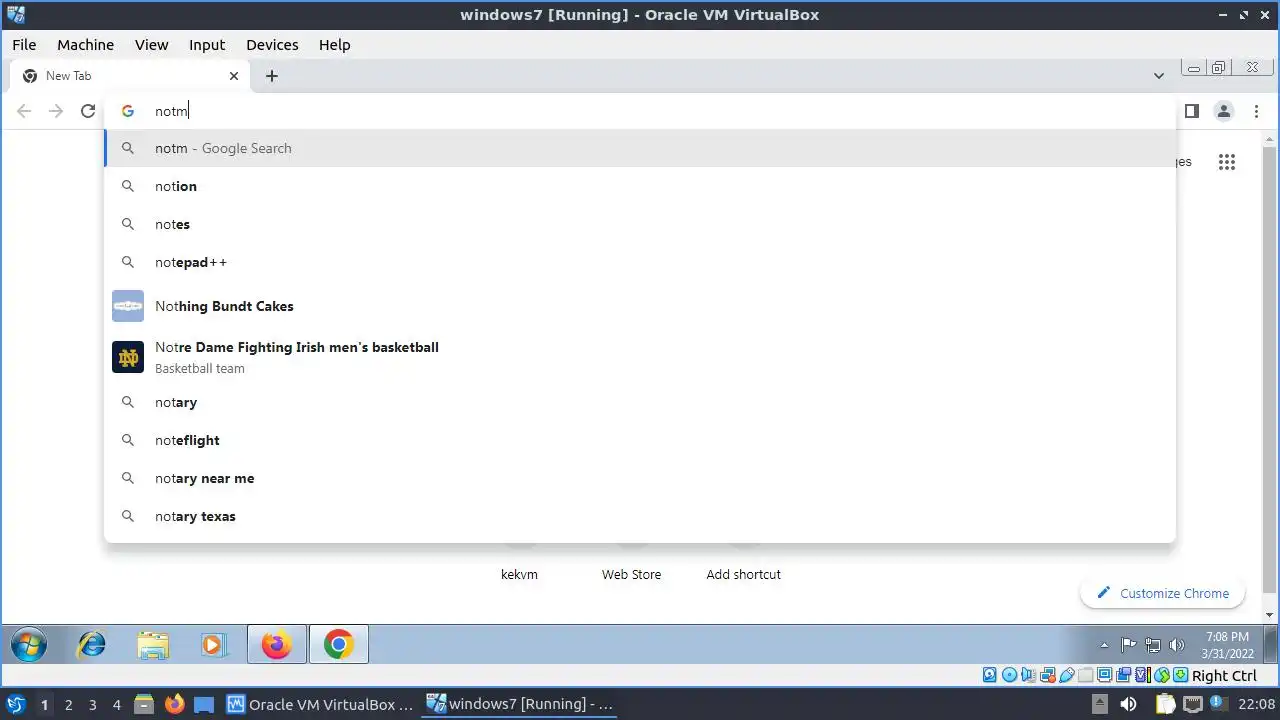Click the VirtualBox display indicator
The width and height of the screenshot is (1280, 720).
1104,675
